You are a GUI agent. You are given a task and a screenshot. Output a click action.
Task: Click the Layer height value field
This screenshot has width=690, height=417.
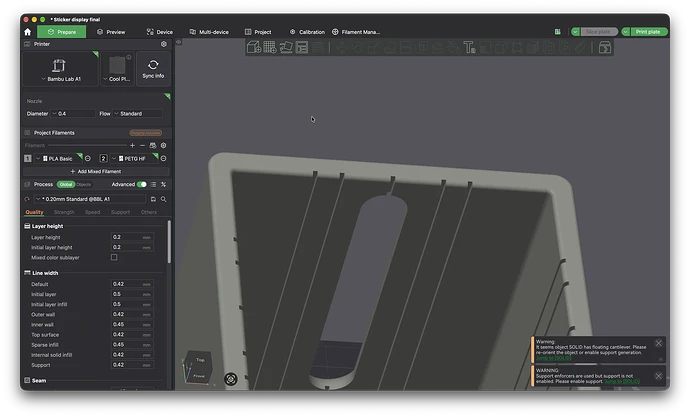132,237
